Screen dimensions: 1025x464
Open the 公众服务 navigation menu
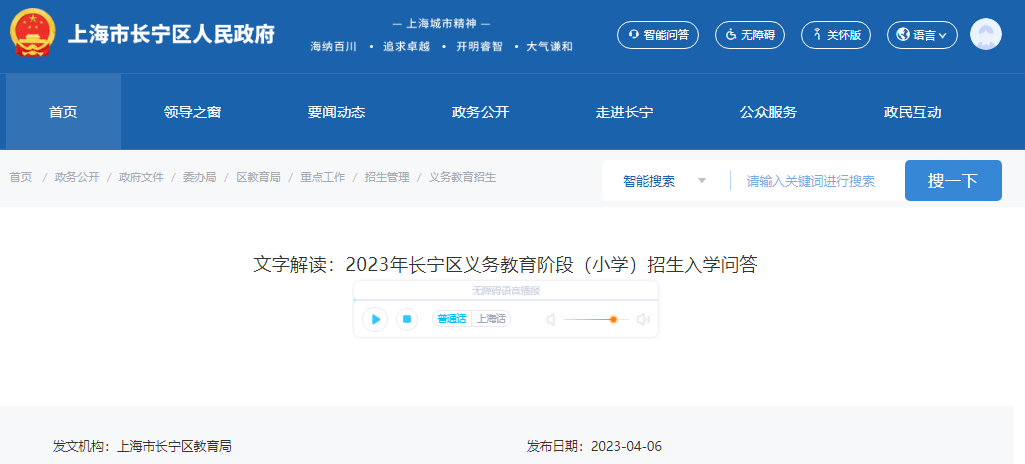pos(768,112)
